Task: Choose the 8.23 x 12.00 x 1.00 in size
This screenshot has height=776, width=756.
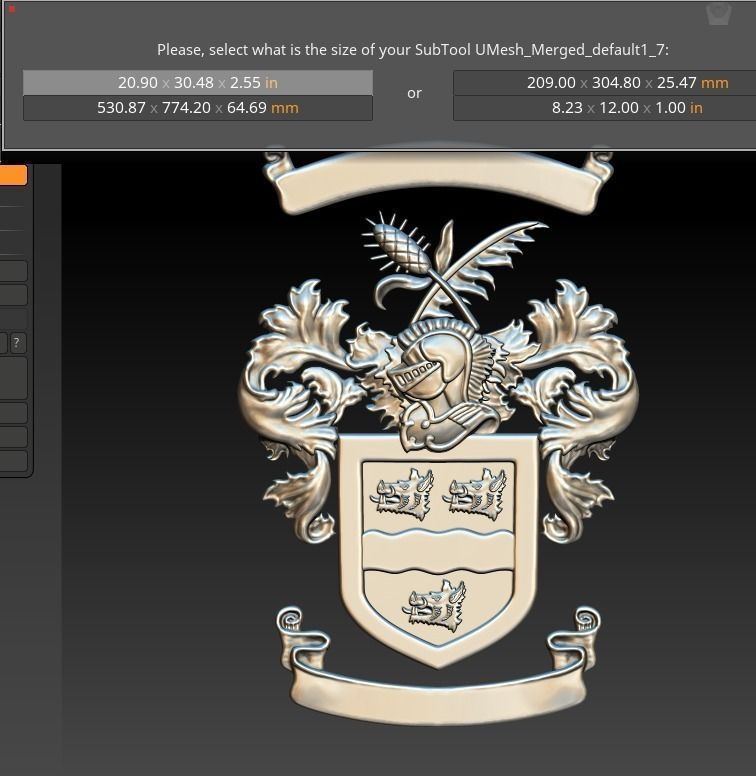Action: (605, 108)
